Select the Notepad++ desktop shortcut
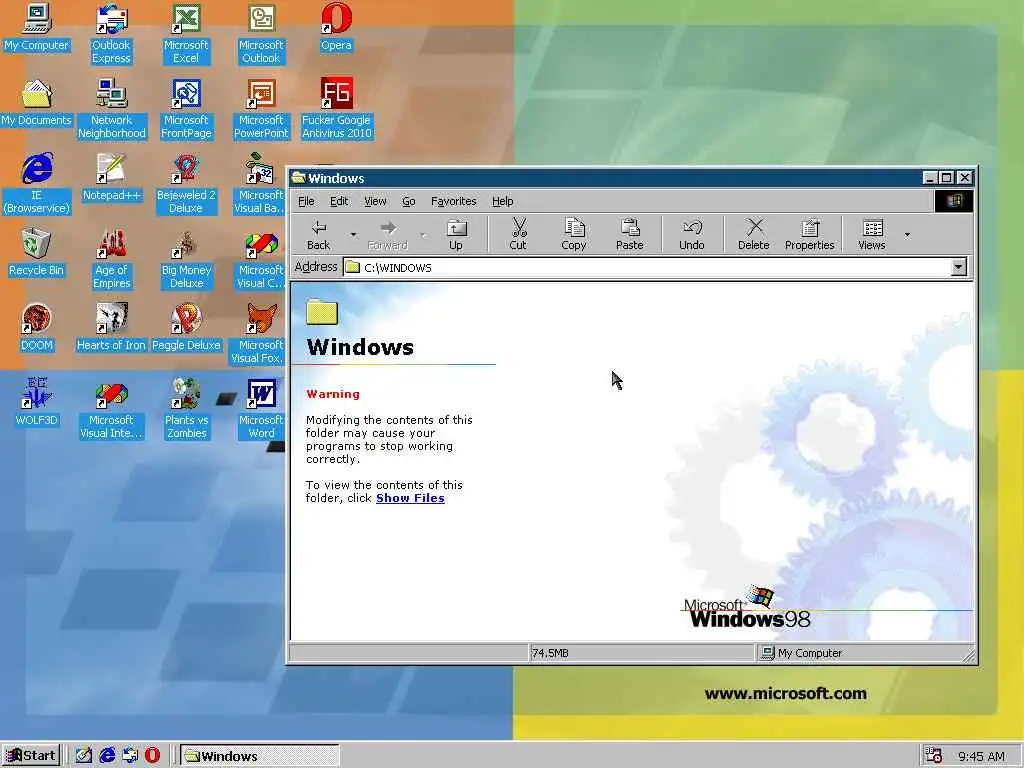Viewport: 1024px width, 768px height. point(112,178)
